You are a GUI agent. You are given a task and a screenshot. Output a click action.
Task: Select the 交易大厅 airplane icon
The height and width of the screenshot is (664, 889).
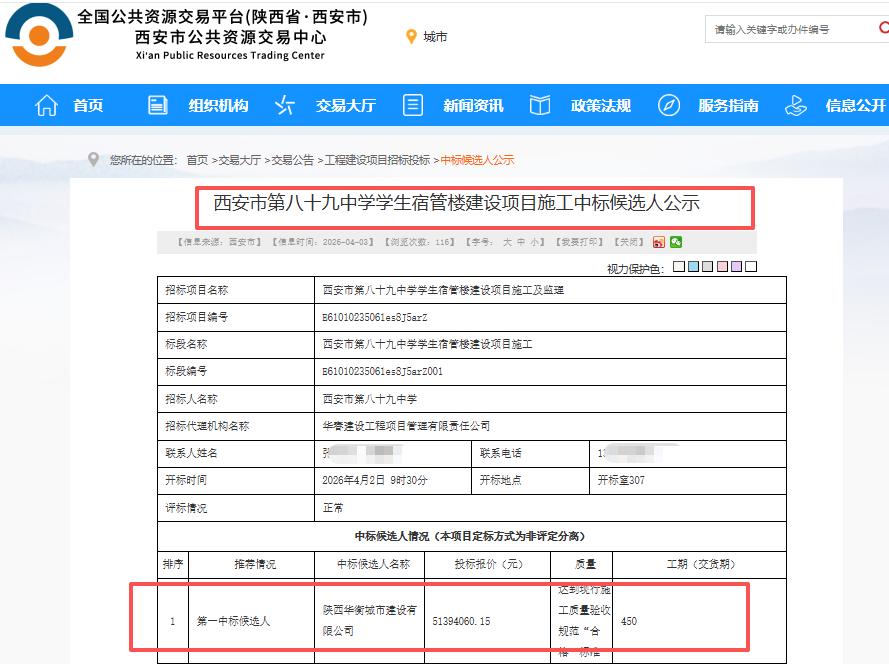(283, 104)
